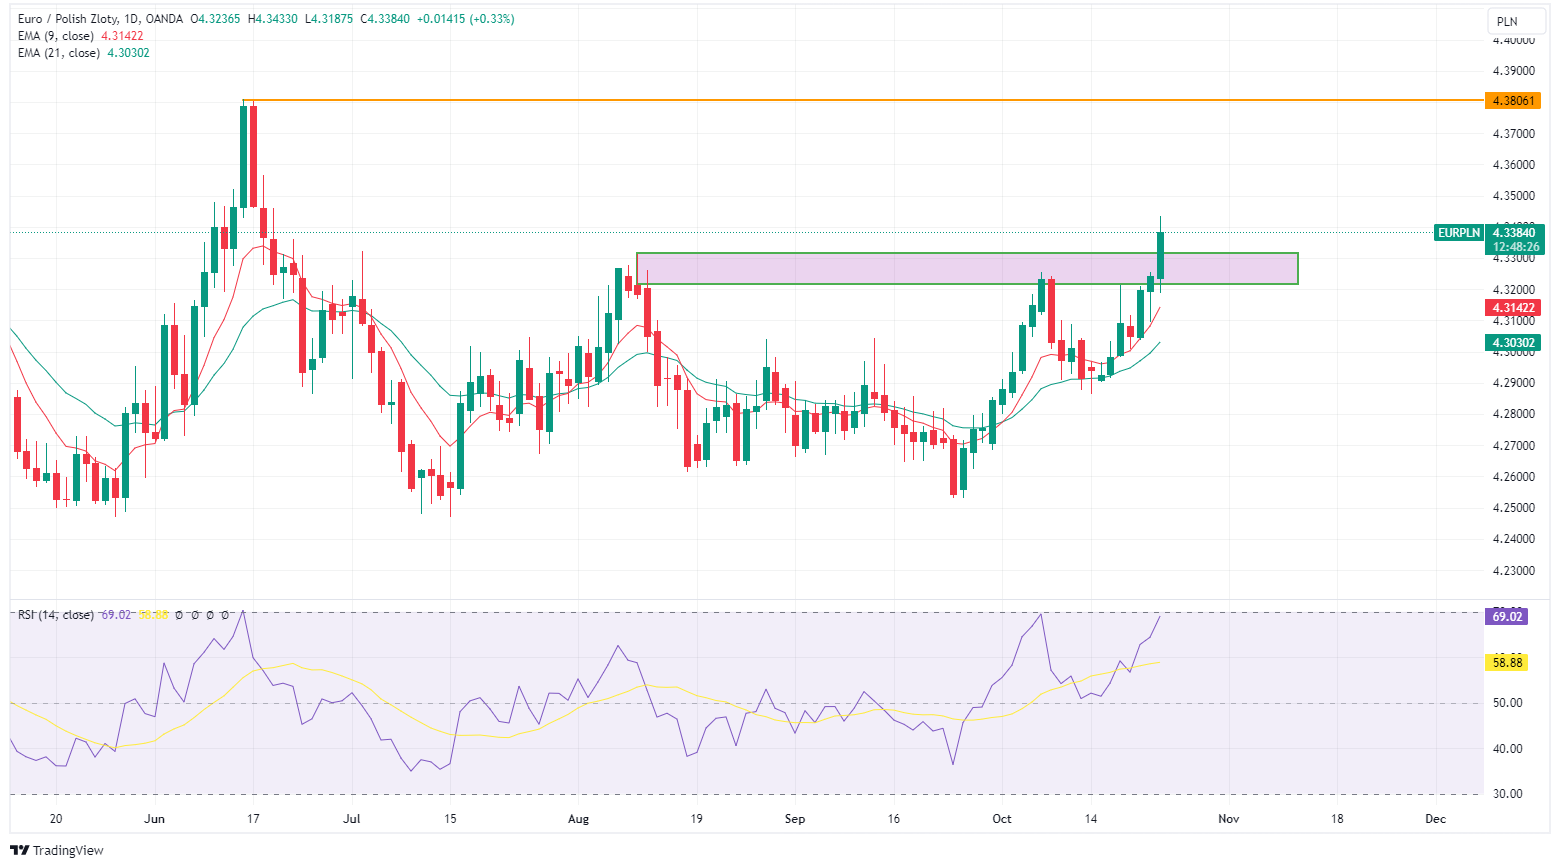Click the 4.27000 price axis label
This screenshot has width=1560, height=868.
click(x=1513, y=446)
